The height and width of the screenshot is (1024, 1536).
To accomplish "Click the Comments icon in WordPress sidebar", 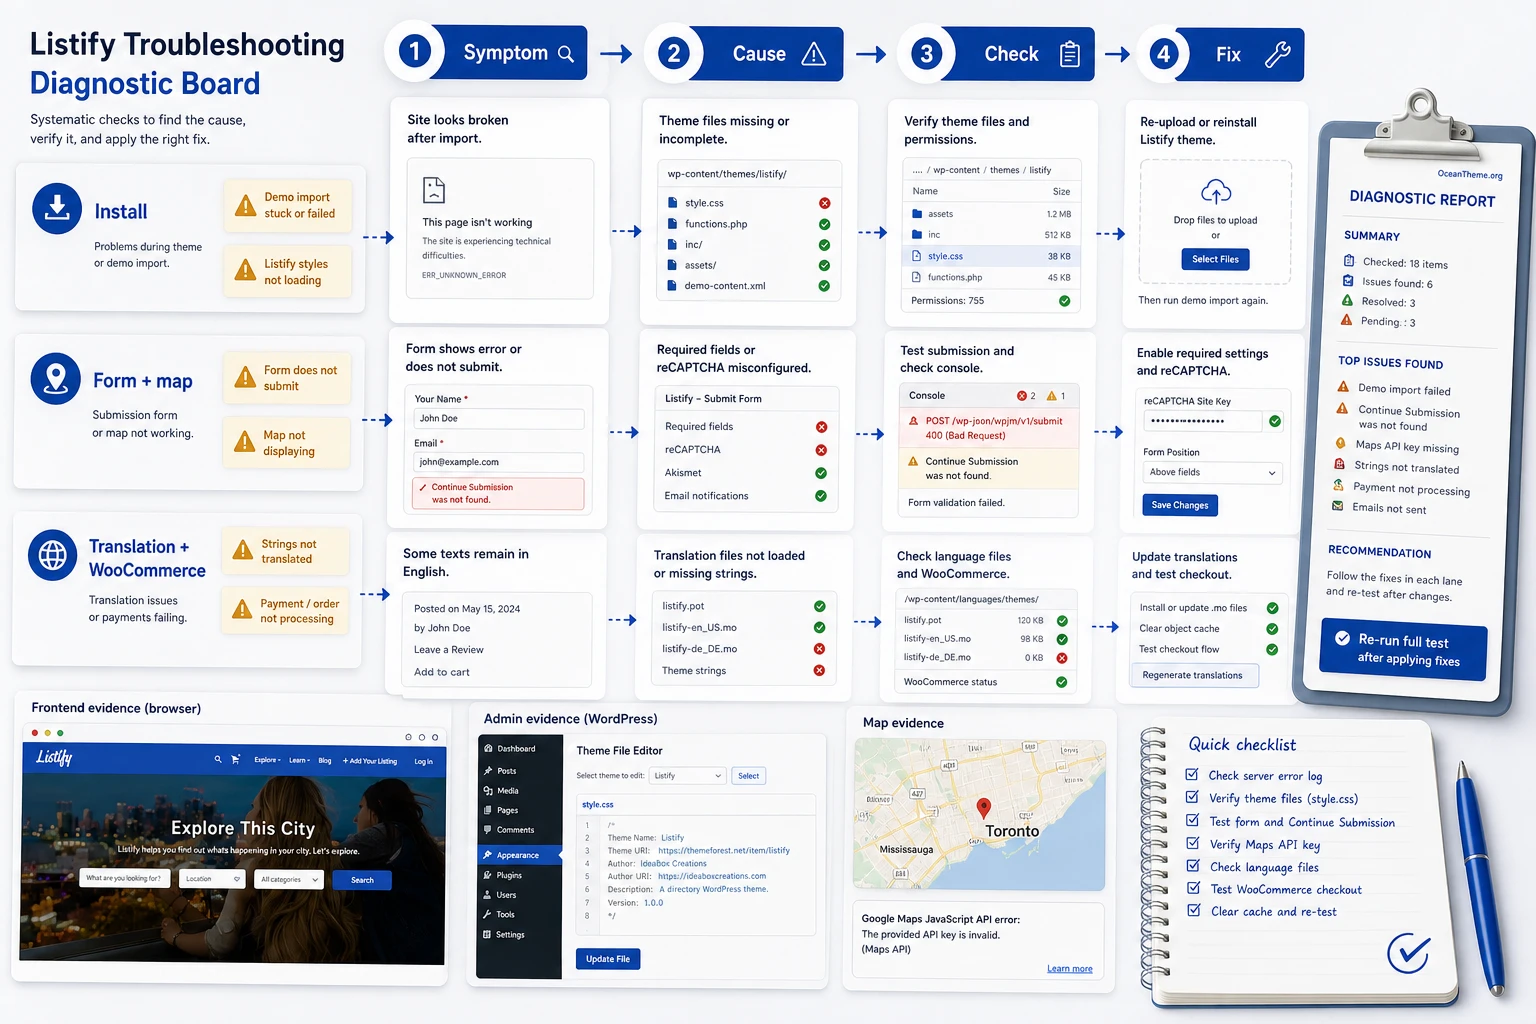I will [x=487, y=830].
